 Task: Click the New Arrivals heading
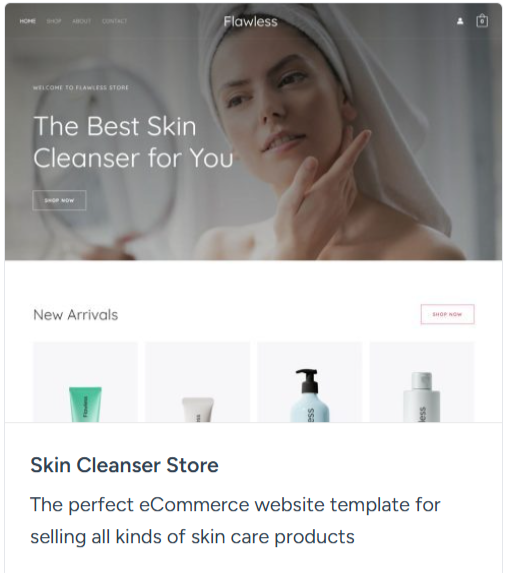coord(76,315)
